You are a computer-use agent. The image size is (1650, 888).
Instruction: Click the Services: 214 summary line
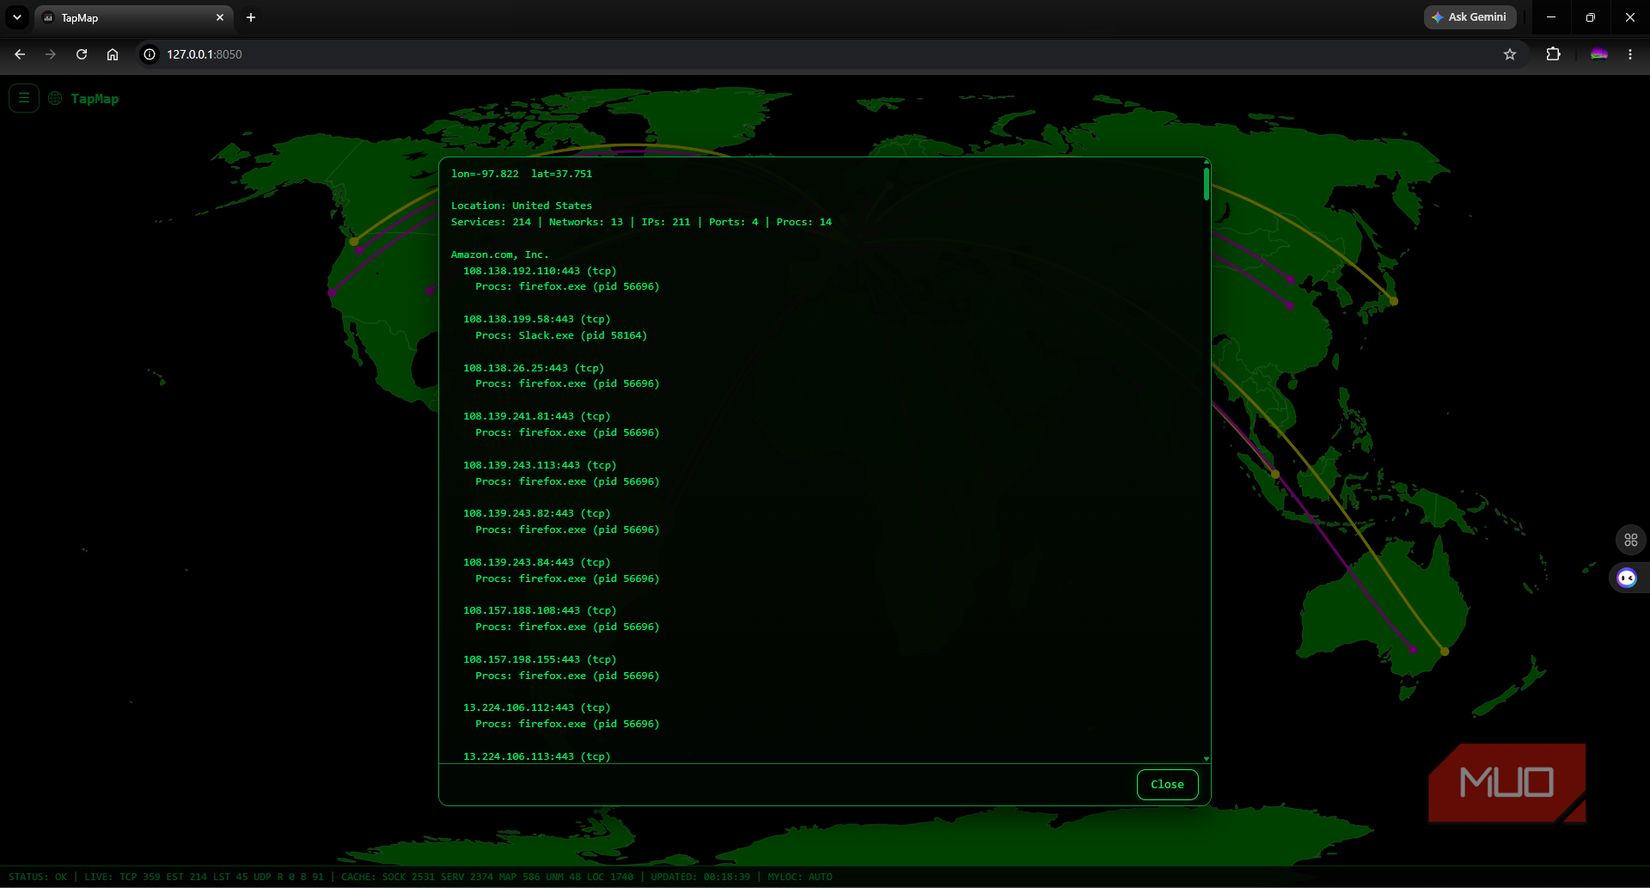(641, 222)
